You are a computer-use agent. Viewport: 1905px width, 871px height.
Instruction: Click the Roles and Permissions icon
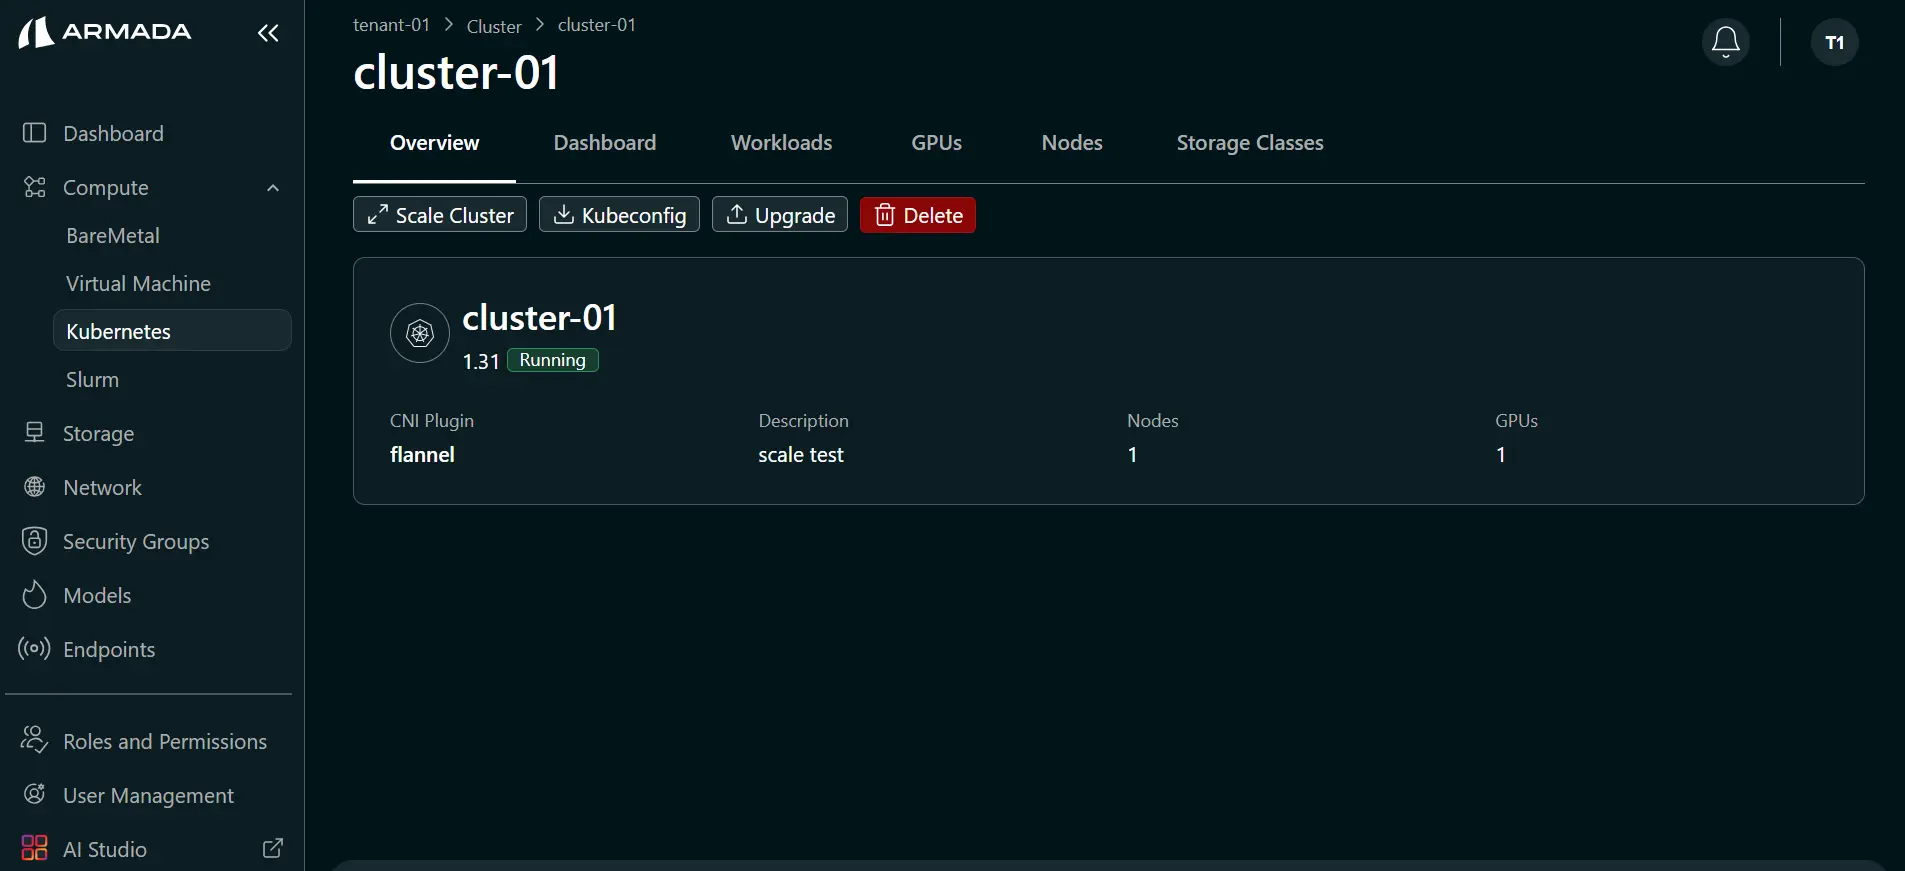click(x=35, y=740)
